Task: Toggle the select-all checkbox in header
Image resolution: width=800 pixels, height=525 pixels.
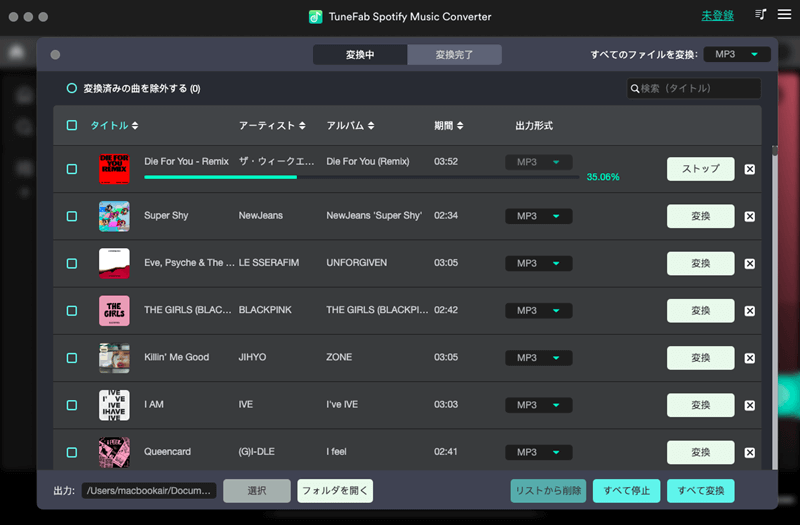Action: [x=72, y=126]
